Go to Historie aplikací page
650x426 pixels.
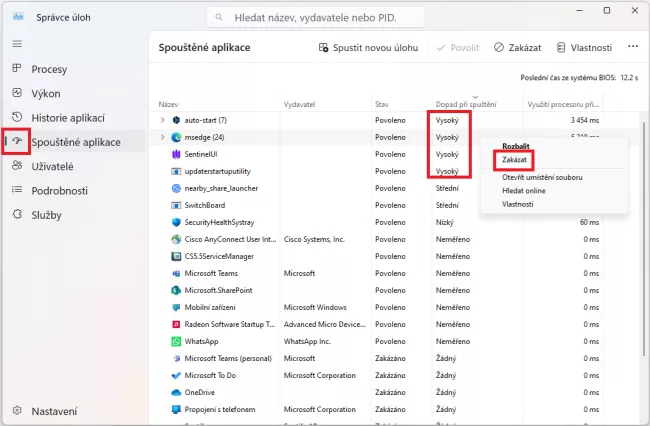click(x=67, y=117)
